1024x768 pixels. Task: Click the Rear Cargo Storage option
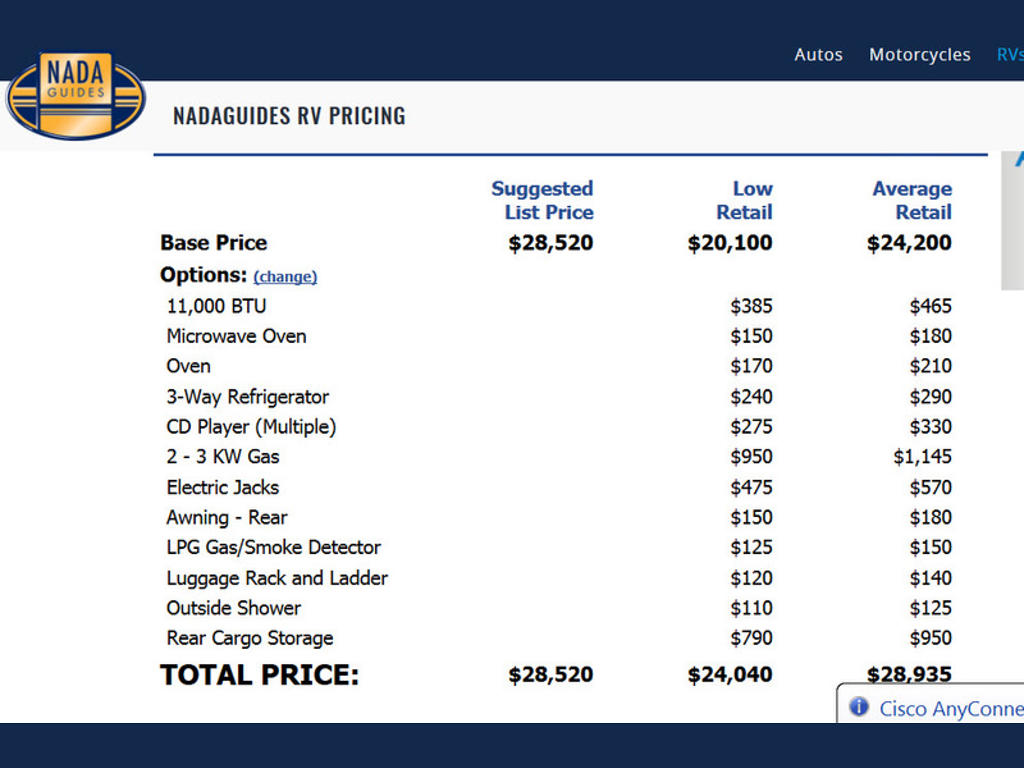click(x=249, y=639)
